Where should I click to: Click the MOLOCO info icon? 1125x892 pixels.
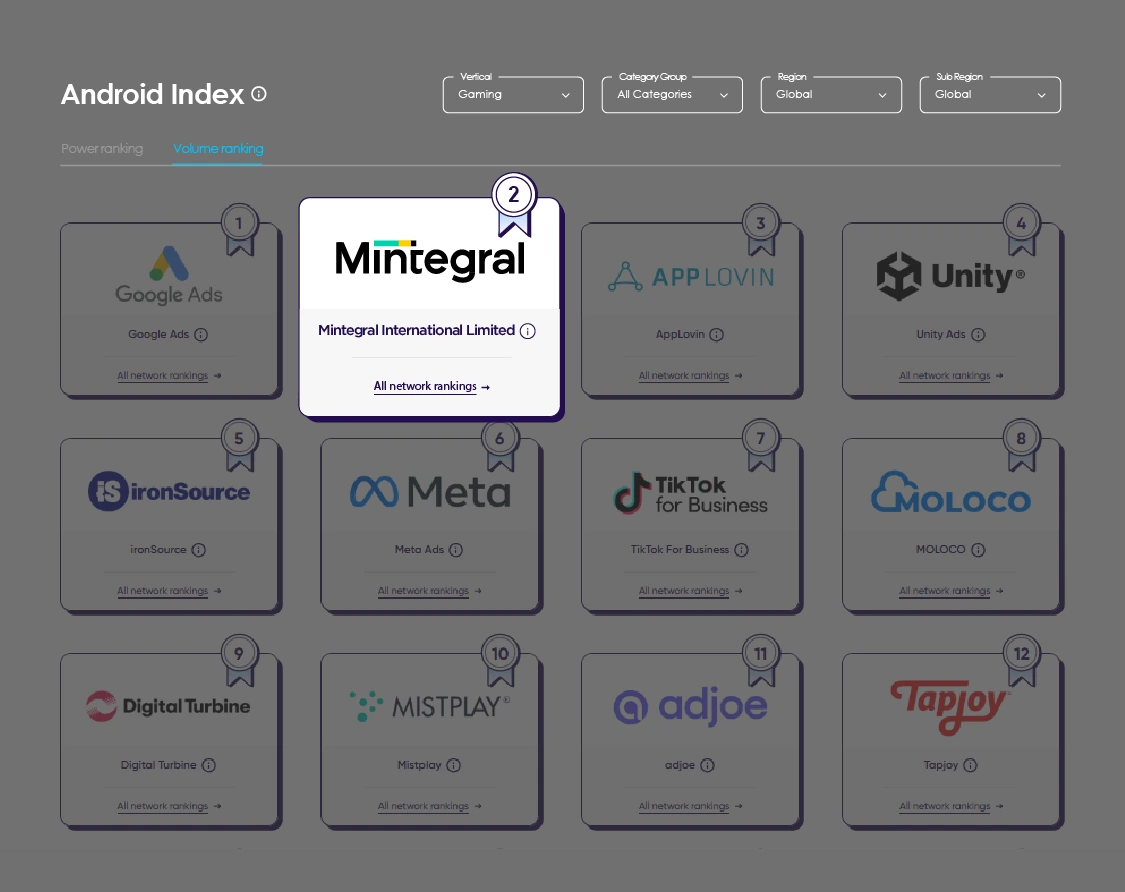(979, 550)
